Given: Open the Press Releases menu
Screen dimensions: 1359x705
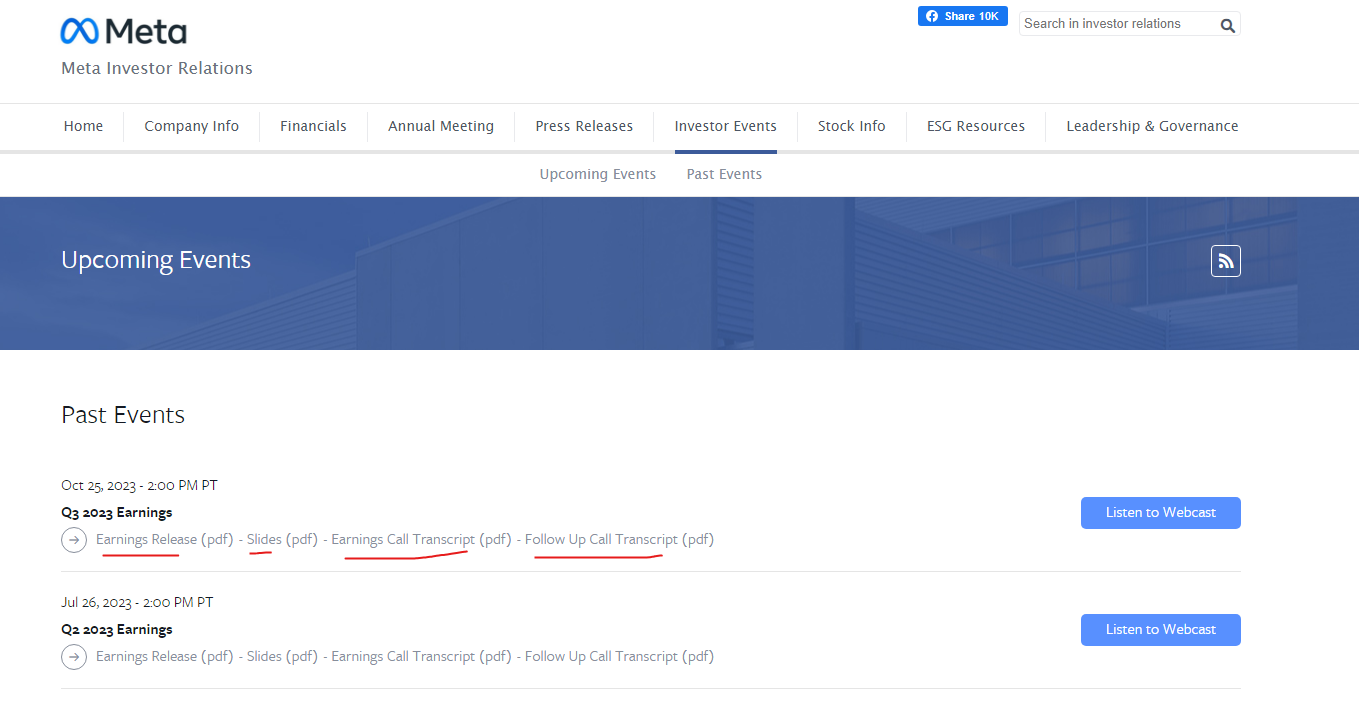Looking at the screenshot, I should click(584, 126).
